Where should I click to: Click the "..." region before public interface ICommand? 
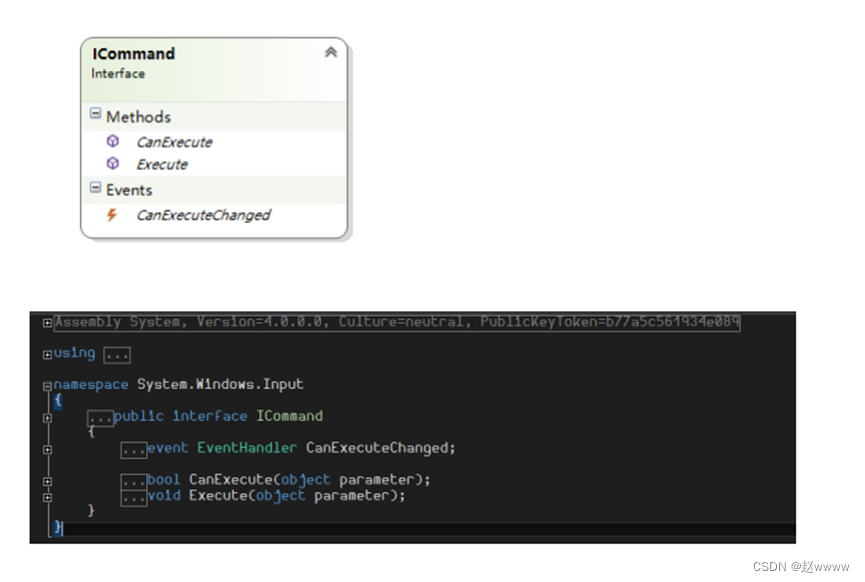pos(100,414)
